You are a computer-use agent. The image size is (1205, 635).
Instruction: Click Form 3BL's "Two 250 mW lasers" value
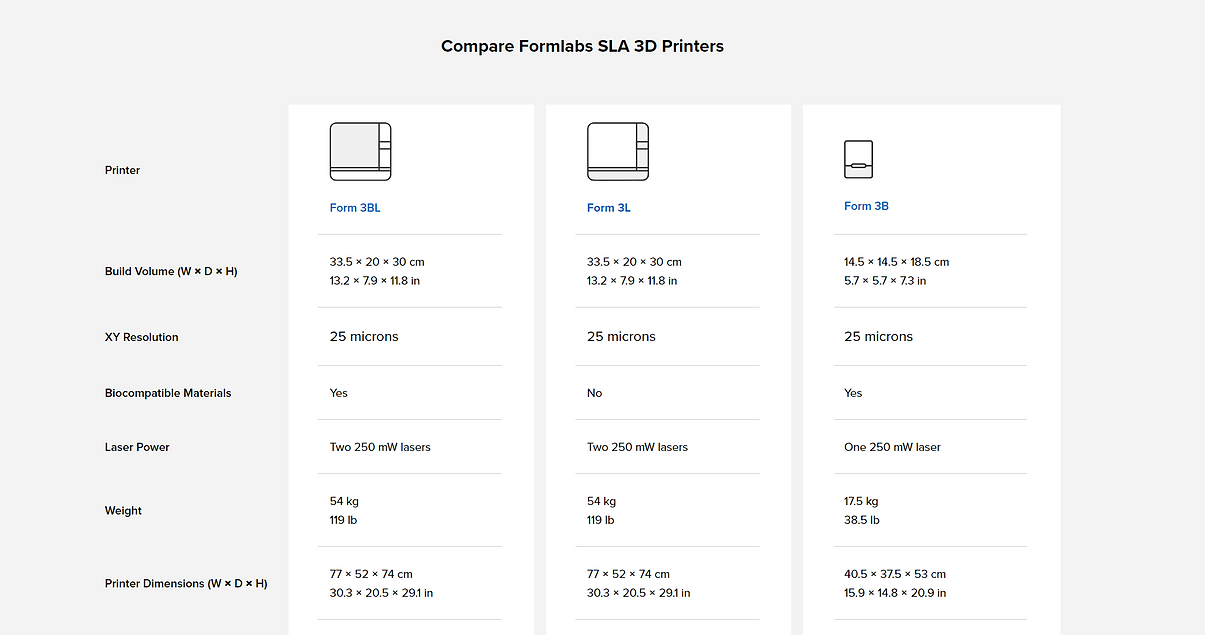(380, 447)
